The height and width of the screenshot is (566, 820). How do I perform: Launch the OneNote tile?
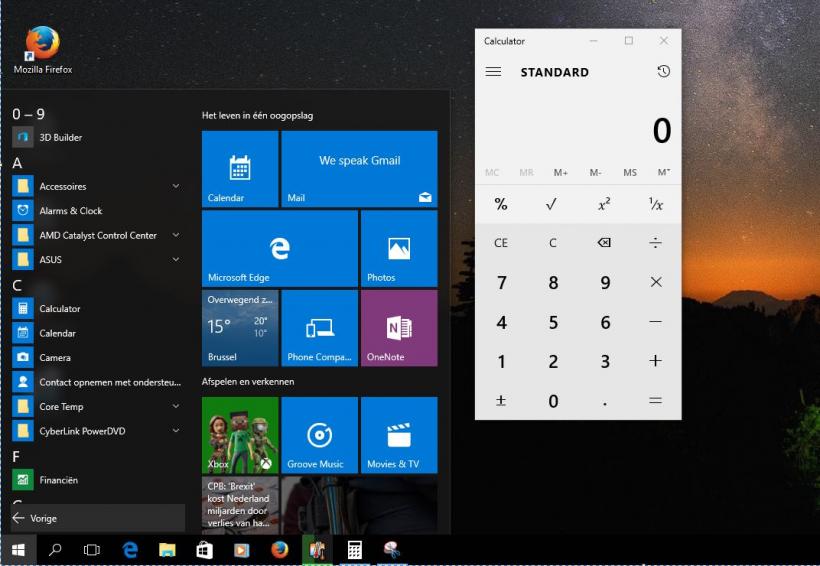(x=399, y=328)
